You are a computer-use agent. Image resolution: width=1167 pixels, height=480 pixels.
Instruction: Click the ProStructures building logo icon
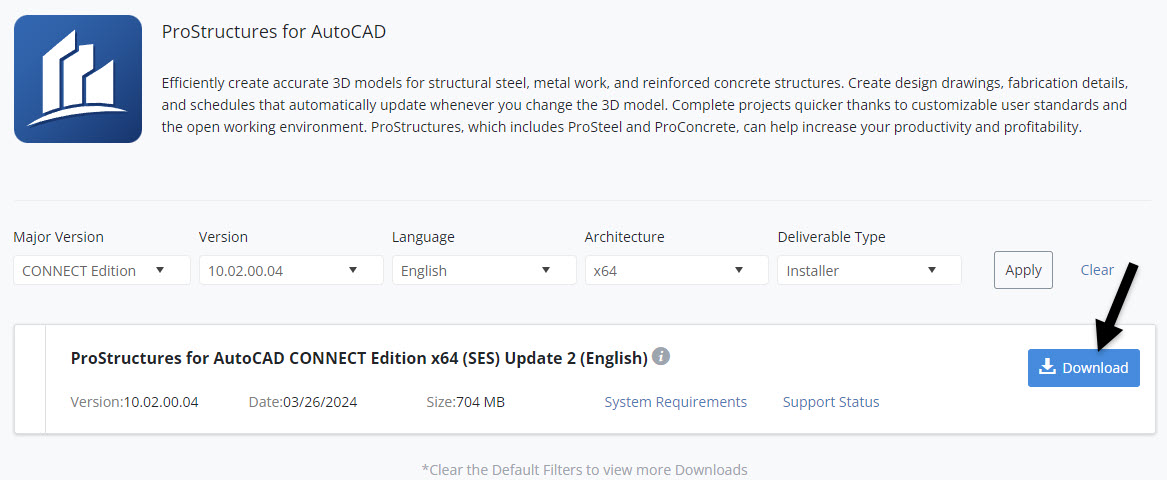(78, 79)
